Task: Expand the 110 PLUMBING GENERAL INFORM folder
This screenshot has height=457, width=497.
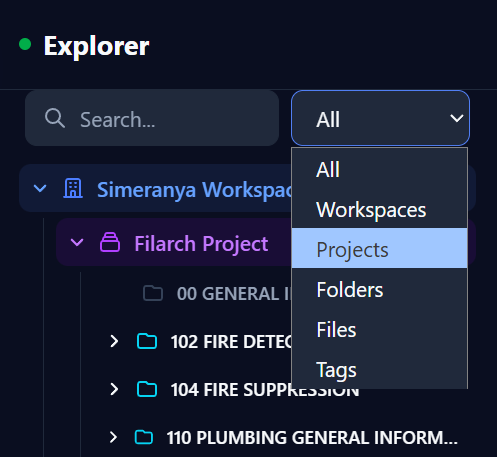Action: click(x=113, y=437)
